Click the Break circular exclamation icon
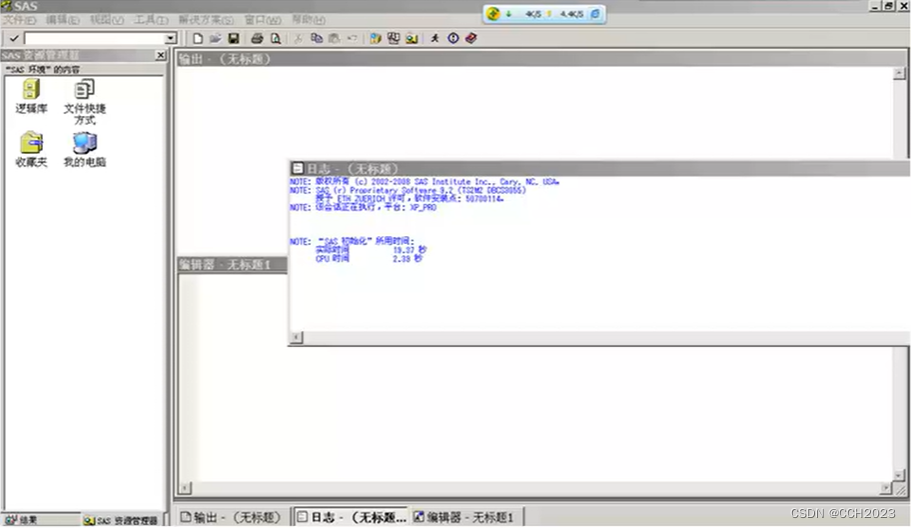The width and height of the screenshot is (911, 528). tap(453, 38)
